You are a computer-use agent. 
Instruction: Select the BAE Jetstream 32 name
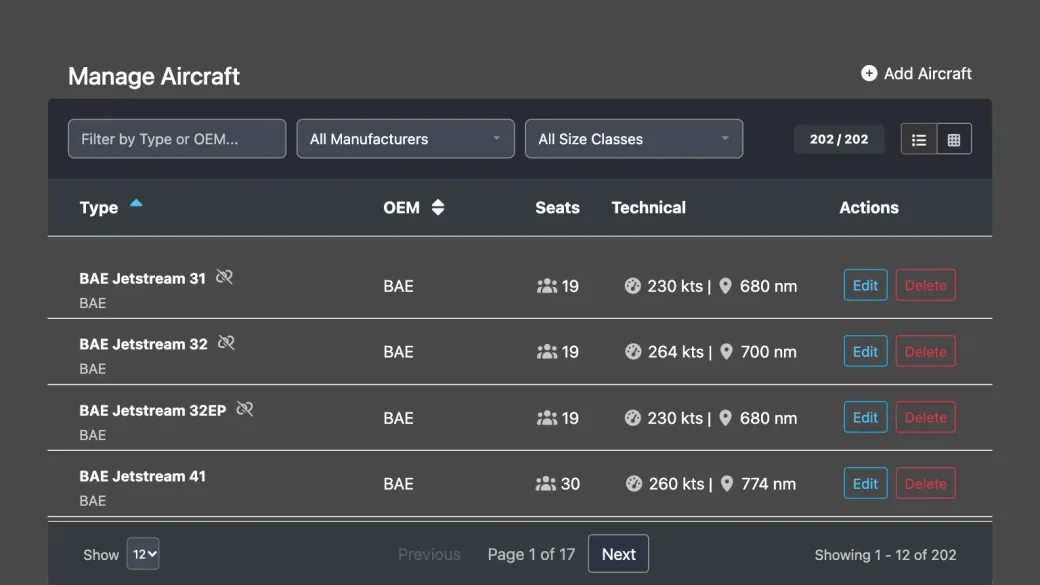[143, 344]
